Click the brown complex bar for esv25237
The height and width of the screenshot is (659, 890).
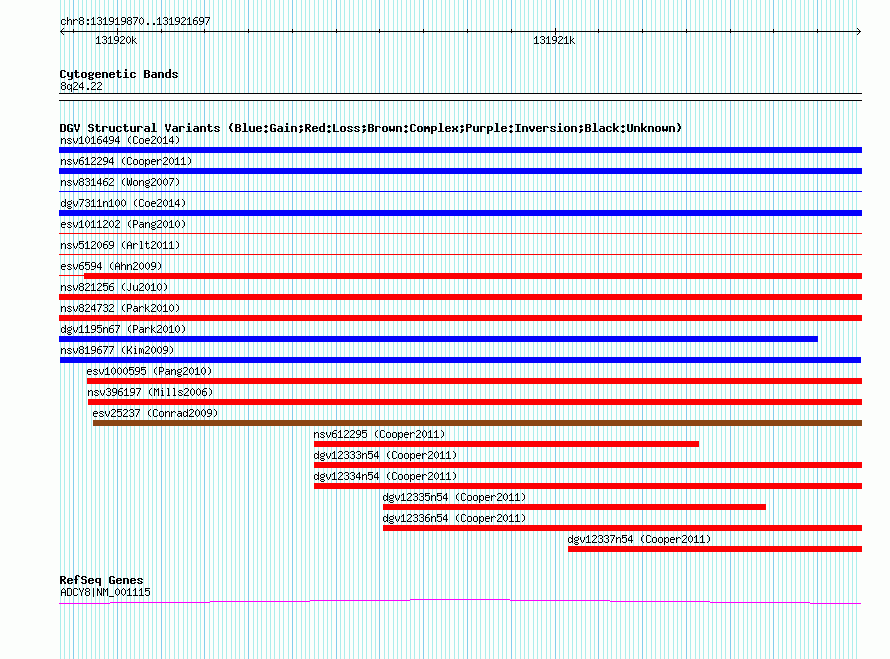tap(477, 423)
